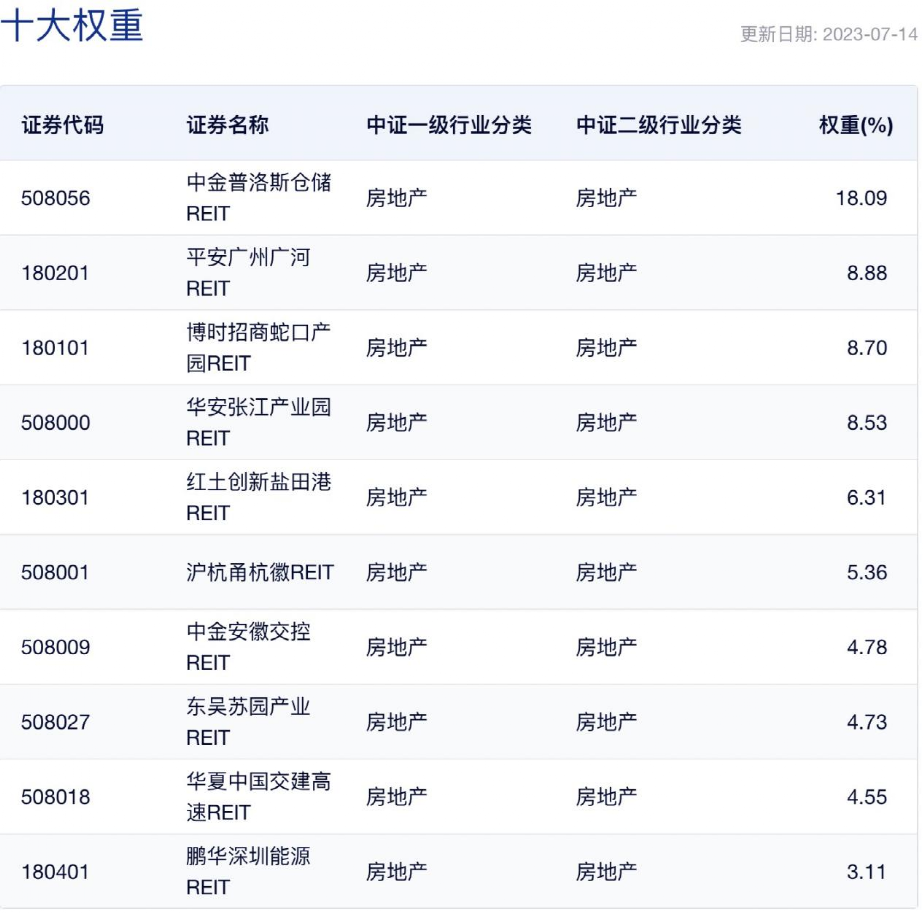924x914 pixels.
Task: Click the name 鹏华深圳能源 REIT
Action: tap(248, 872)
